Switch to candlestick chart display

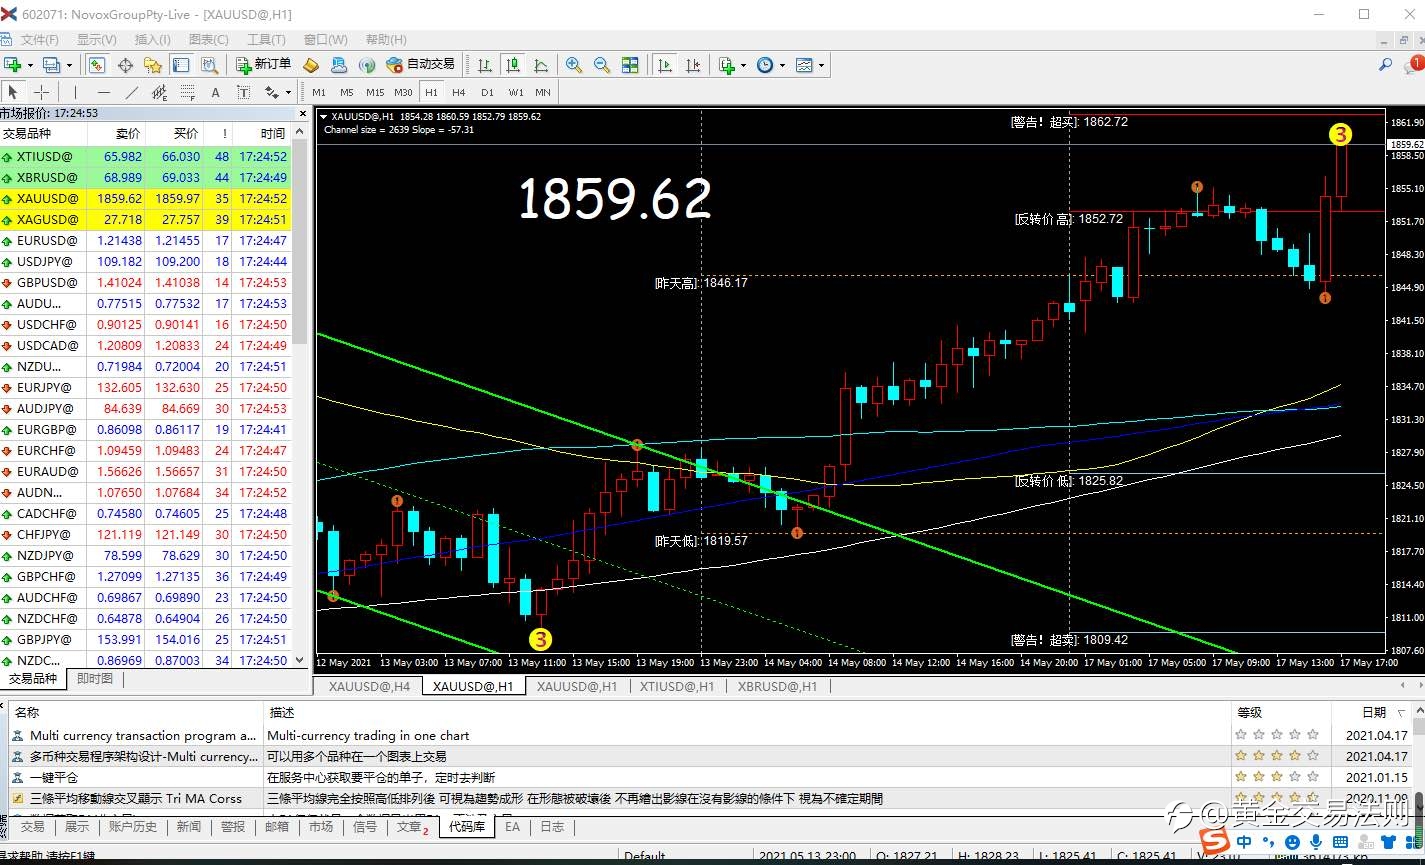coord(513,65)
